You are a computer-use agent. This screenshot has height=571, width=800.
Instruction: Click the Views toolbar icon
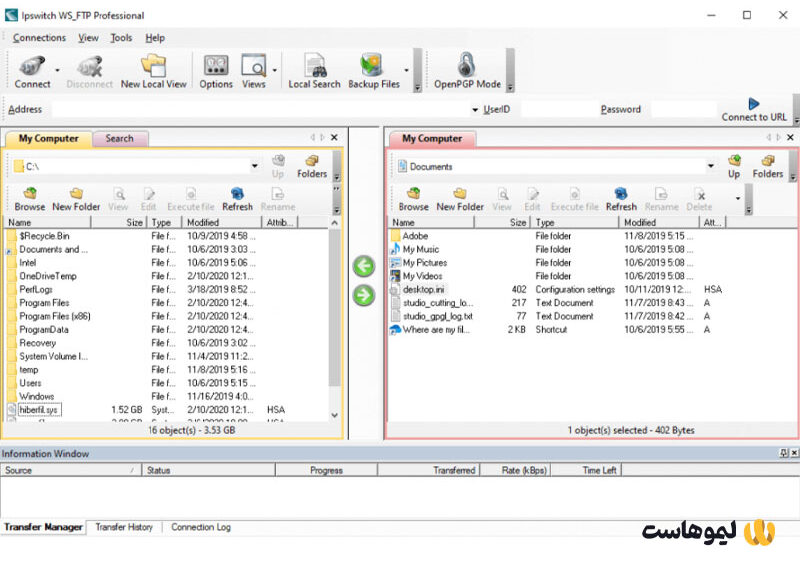[x=254, y=71]
